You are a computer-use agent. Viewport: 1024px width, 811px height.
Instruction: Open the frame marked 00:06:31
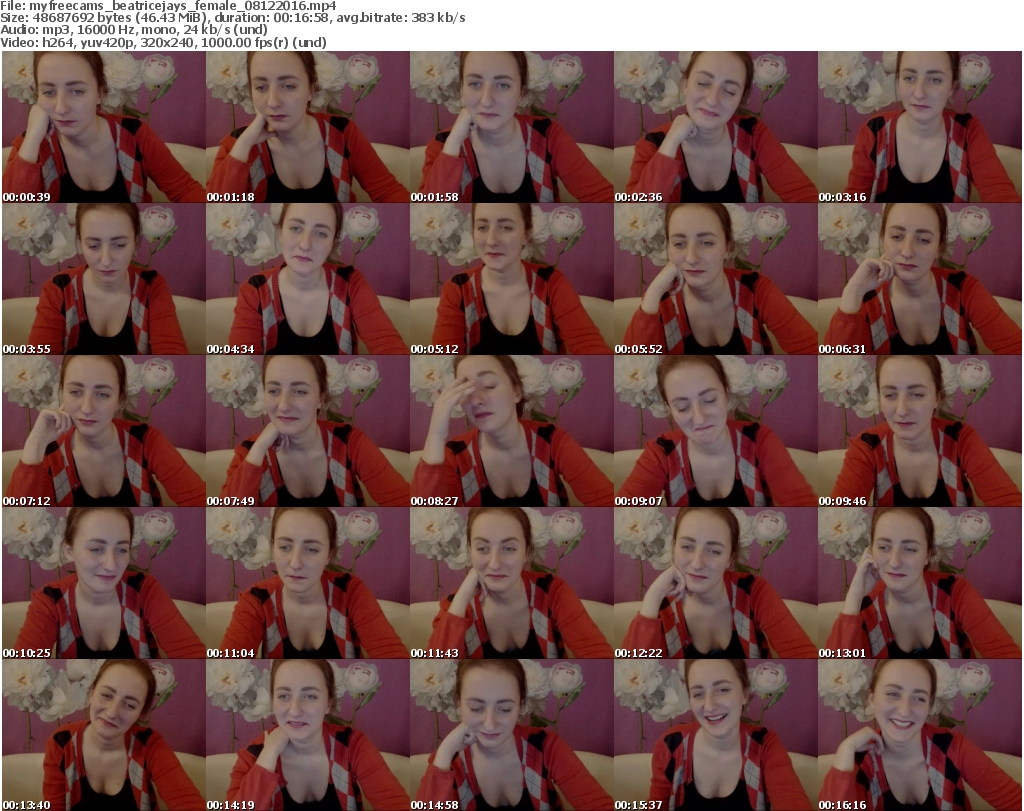(x=920, y=279)
